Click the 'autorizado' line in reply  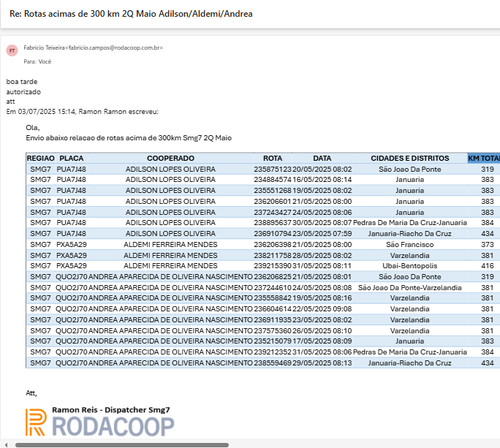23,92
